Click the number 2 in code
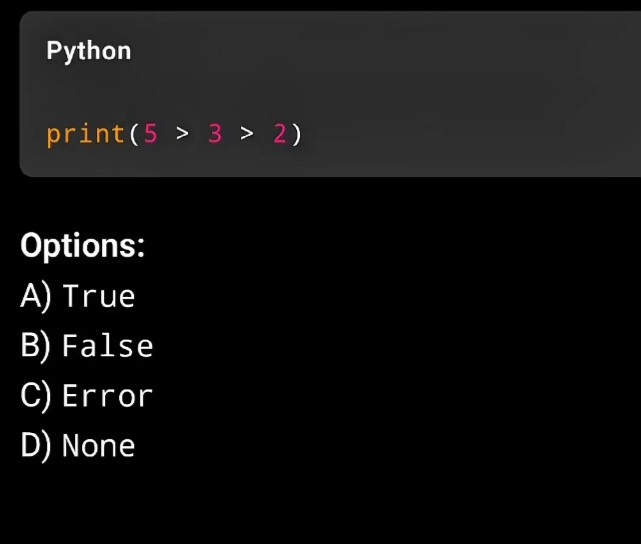The height and width of the screenshot is (544, 641). (x=279, y=133)
